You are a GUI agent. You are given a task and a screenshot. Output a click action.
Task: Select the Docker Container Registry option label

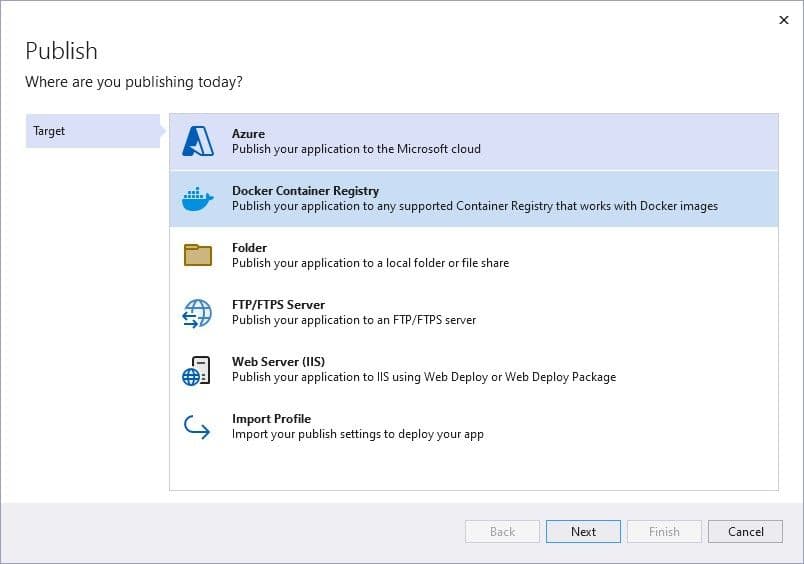(x=305, y=191)
